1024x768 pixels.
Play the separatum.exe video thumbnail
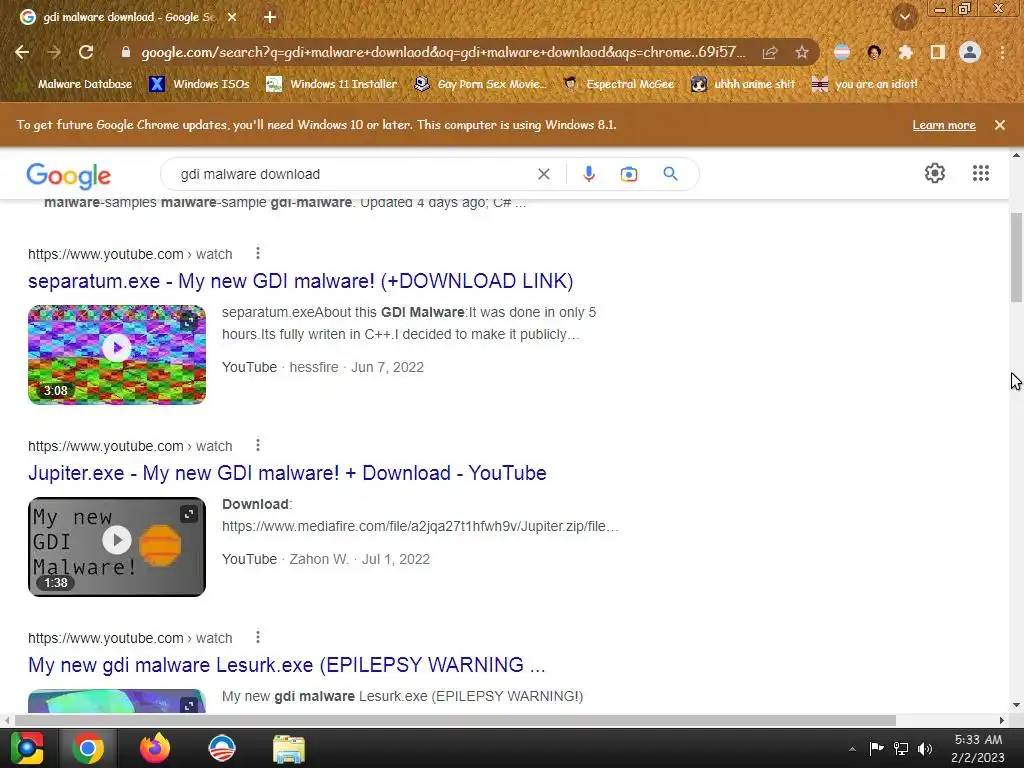click(x=117, y=355)
